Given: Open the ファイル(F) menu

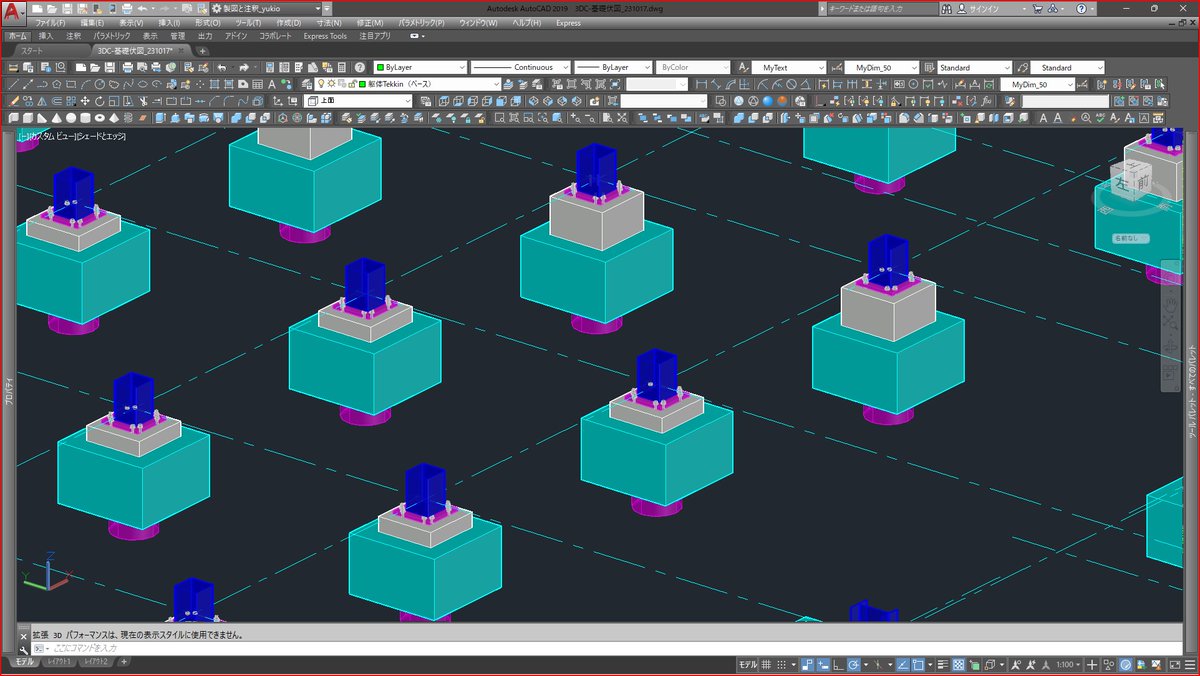Looking at the screenshot, I should pos(50,22).
